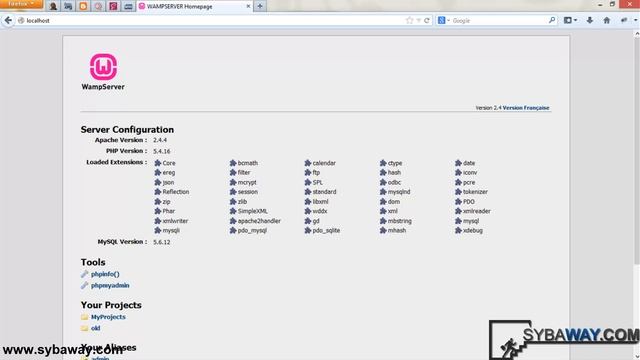Screen dimensions: 640x360
Task: Click the puzzle icon next to mbstring
Action: coord(383,221)
